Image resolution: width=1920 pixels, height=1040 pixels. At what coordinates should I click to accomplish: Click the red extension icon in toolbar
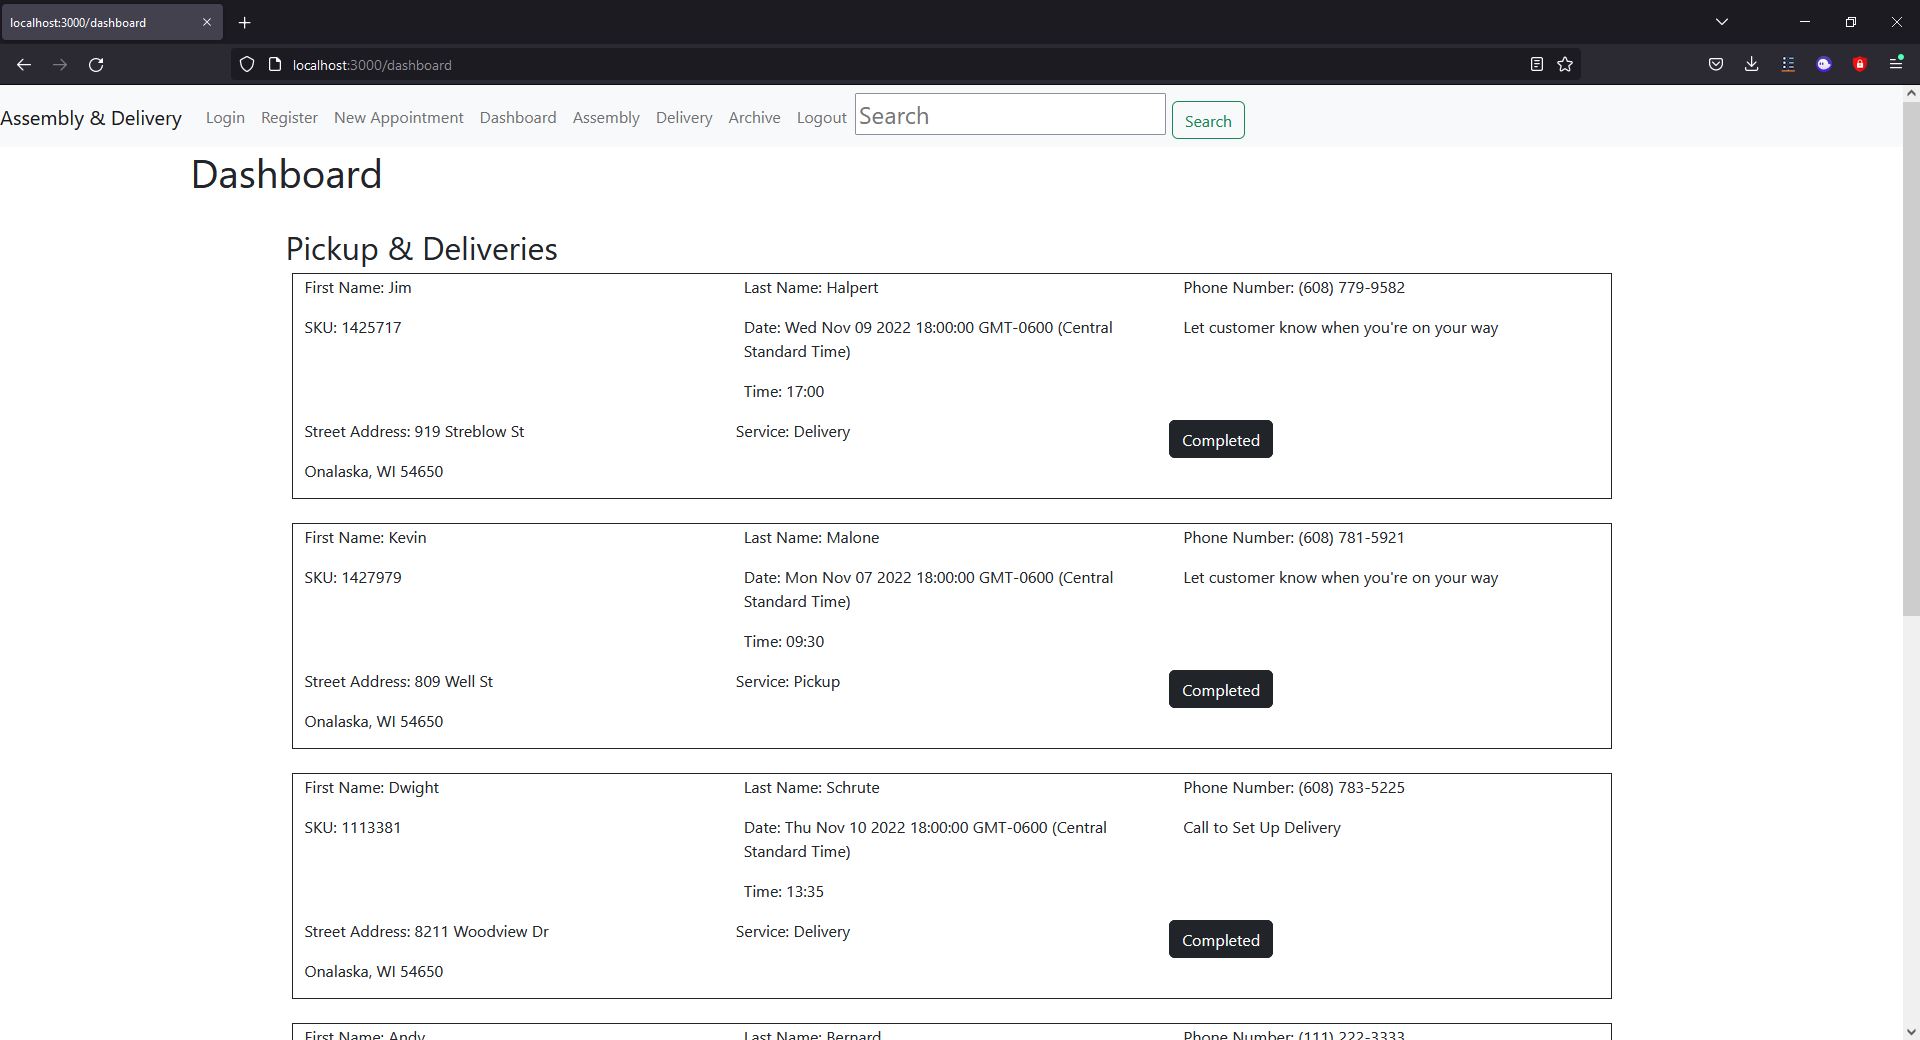pyautogui.click(x=1860, y=65)
